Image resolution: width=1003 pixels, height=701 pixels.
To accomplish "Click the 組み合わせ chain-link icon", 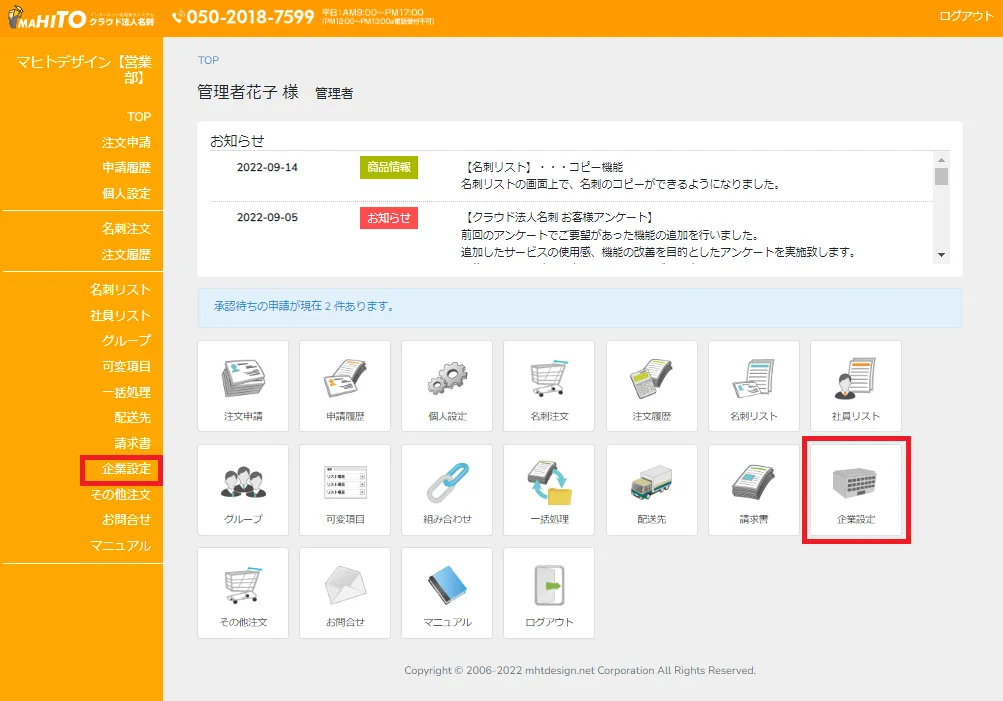I will (x=446, y=490).
